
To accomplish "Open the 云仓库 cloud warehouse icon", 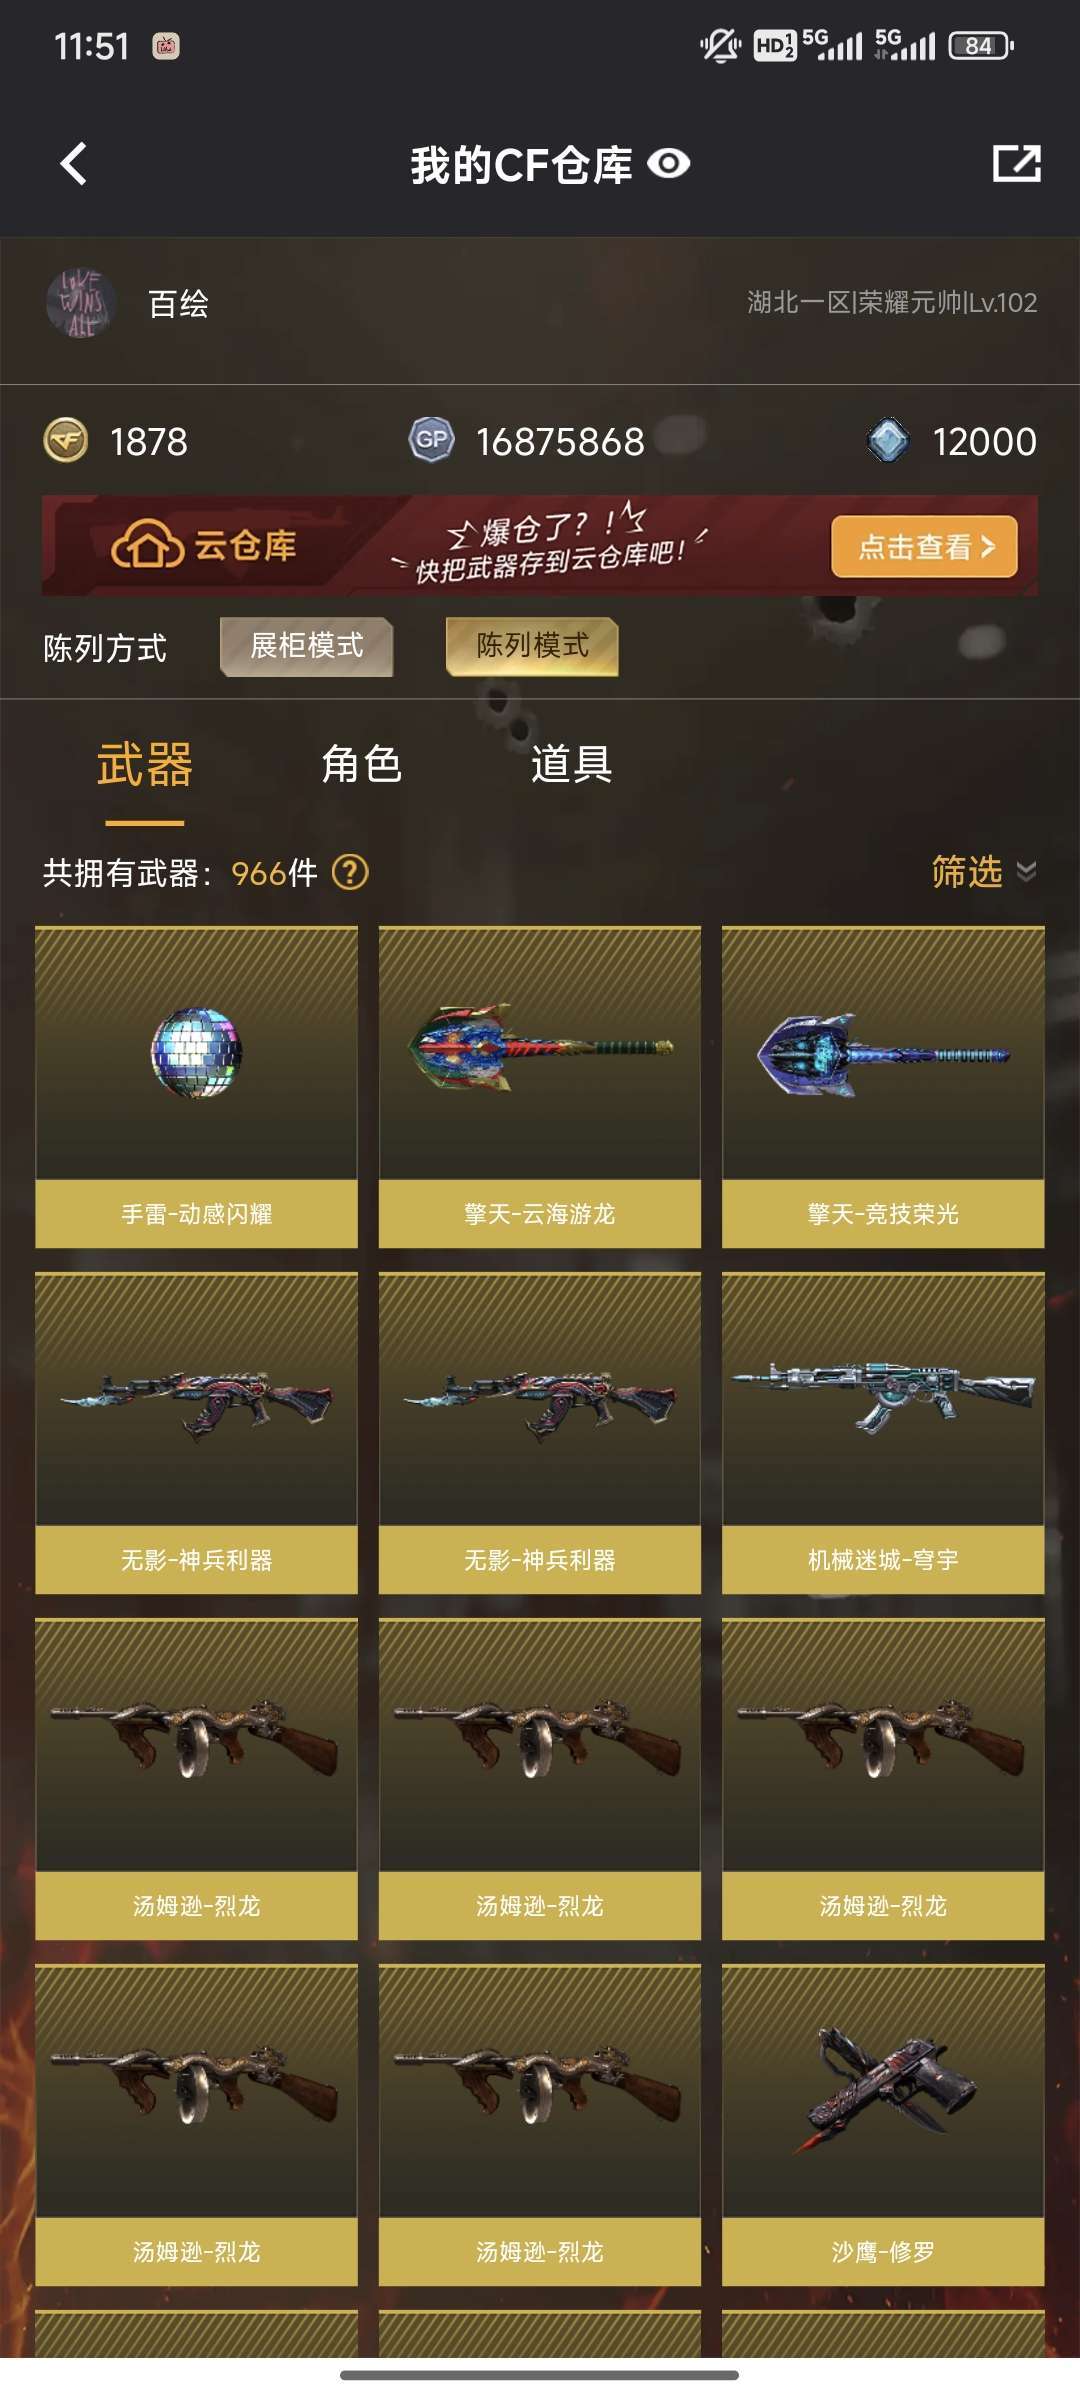I will 147,545.
